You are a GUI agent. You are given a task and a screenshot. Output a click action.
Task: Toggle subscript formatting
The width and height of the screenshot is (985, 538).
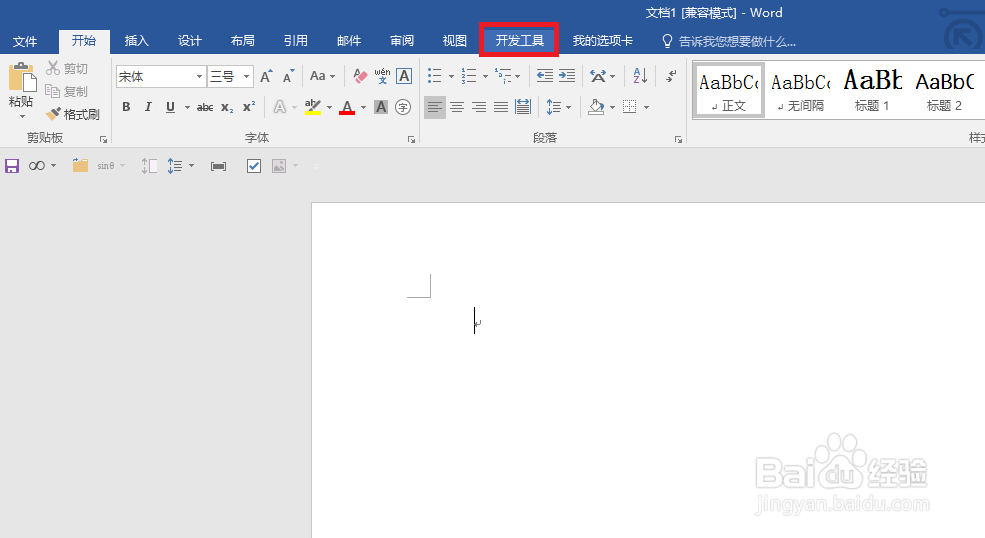227,107
